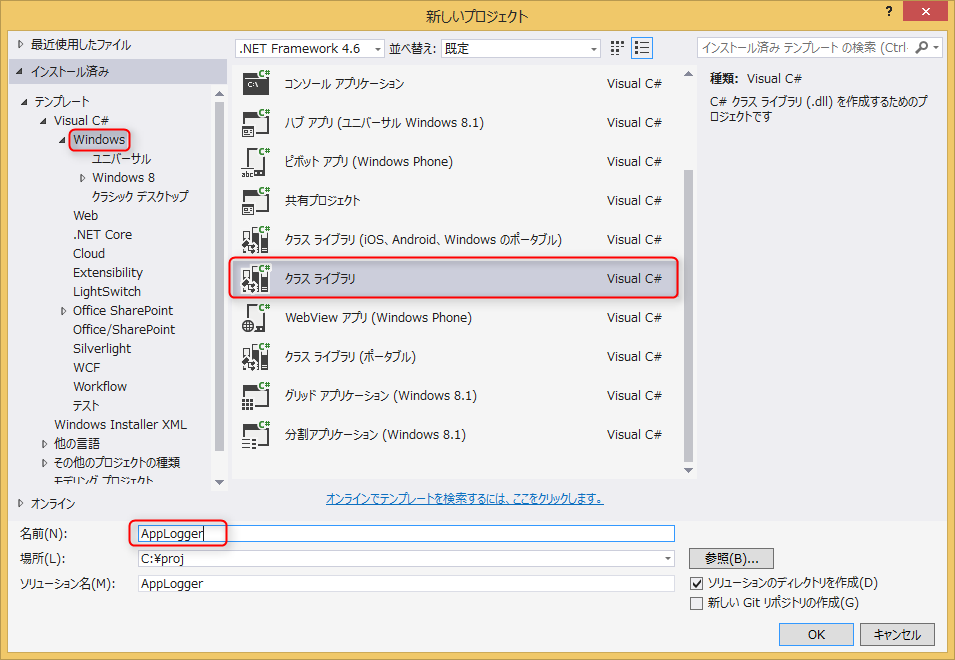Collapse the Visual C# tree node

coord(43,121)
